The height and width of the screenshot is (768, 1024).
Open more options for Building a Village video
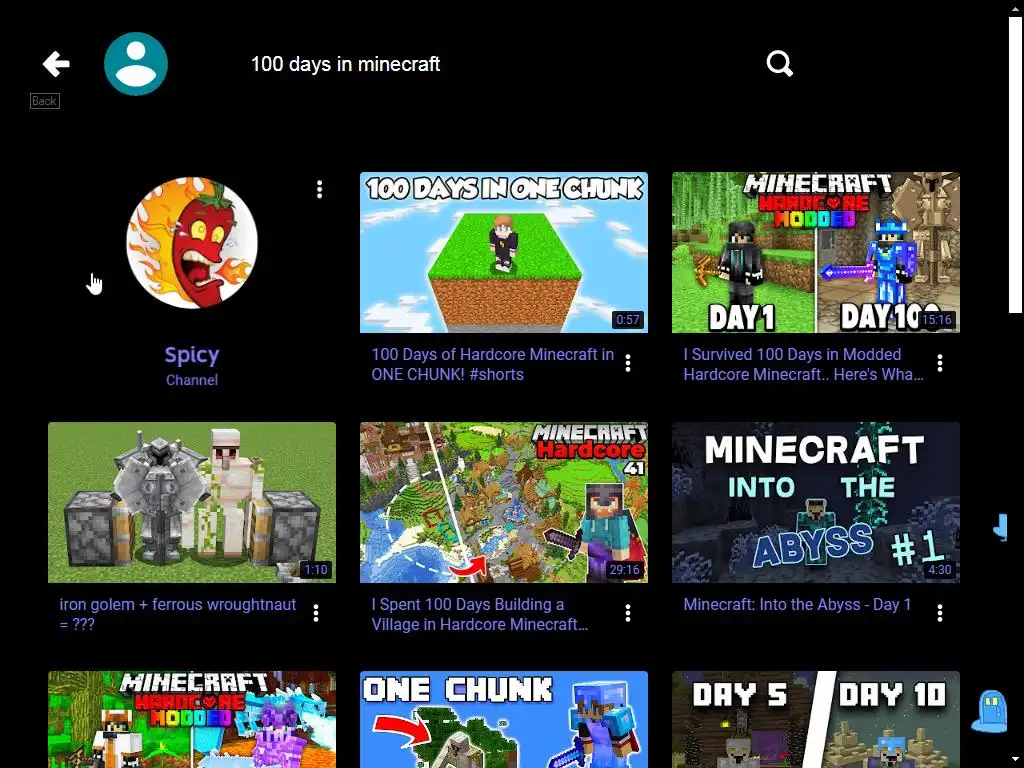coord(628,613)
